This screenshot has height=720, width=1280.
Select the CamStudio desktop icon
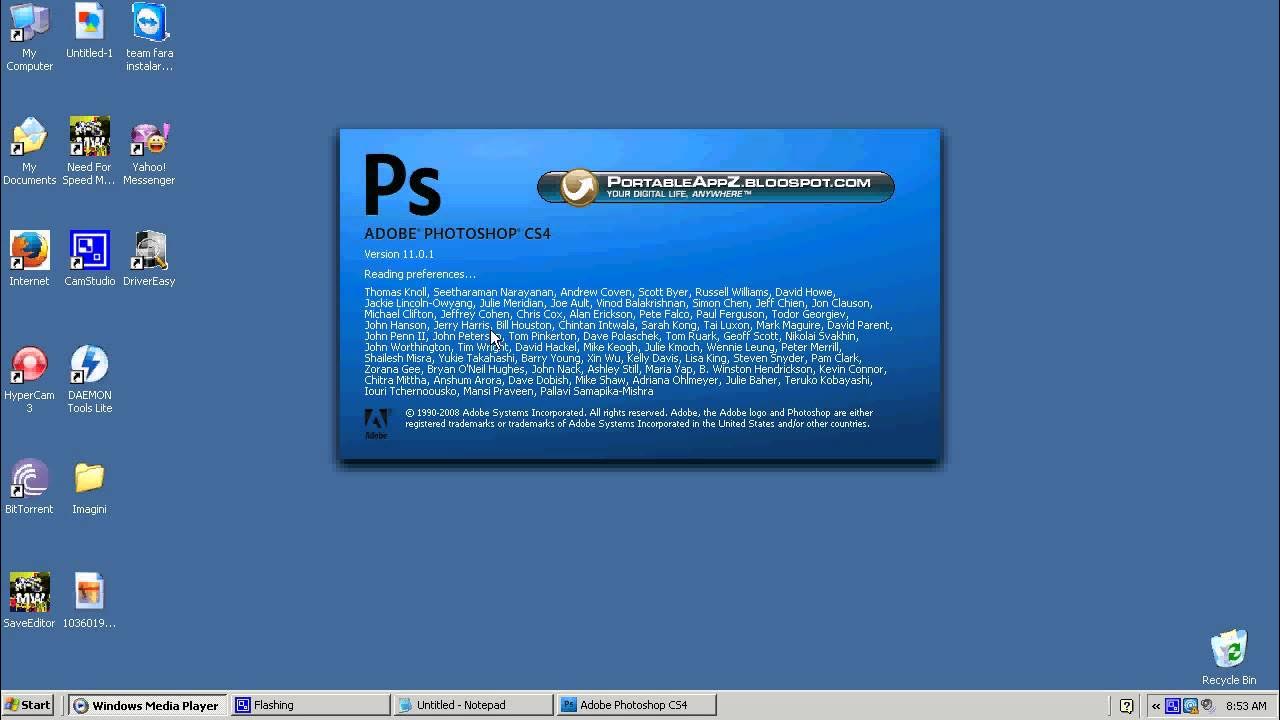(x=89, y=259)
